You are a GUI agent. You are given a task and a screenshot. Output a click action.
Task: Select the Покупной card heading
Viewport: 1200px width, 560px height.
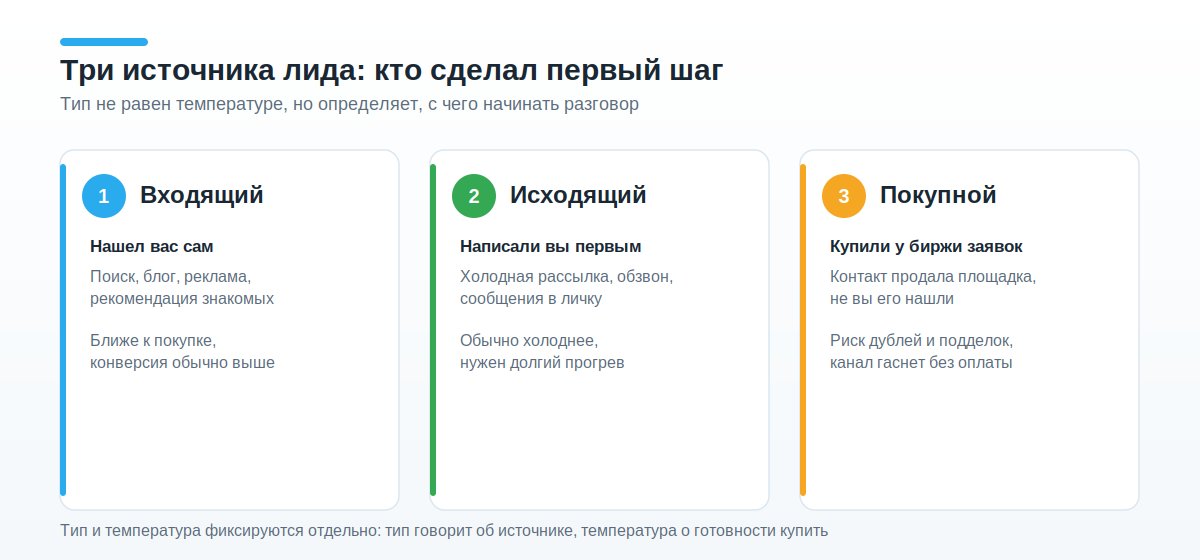coord(938,196)
